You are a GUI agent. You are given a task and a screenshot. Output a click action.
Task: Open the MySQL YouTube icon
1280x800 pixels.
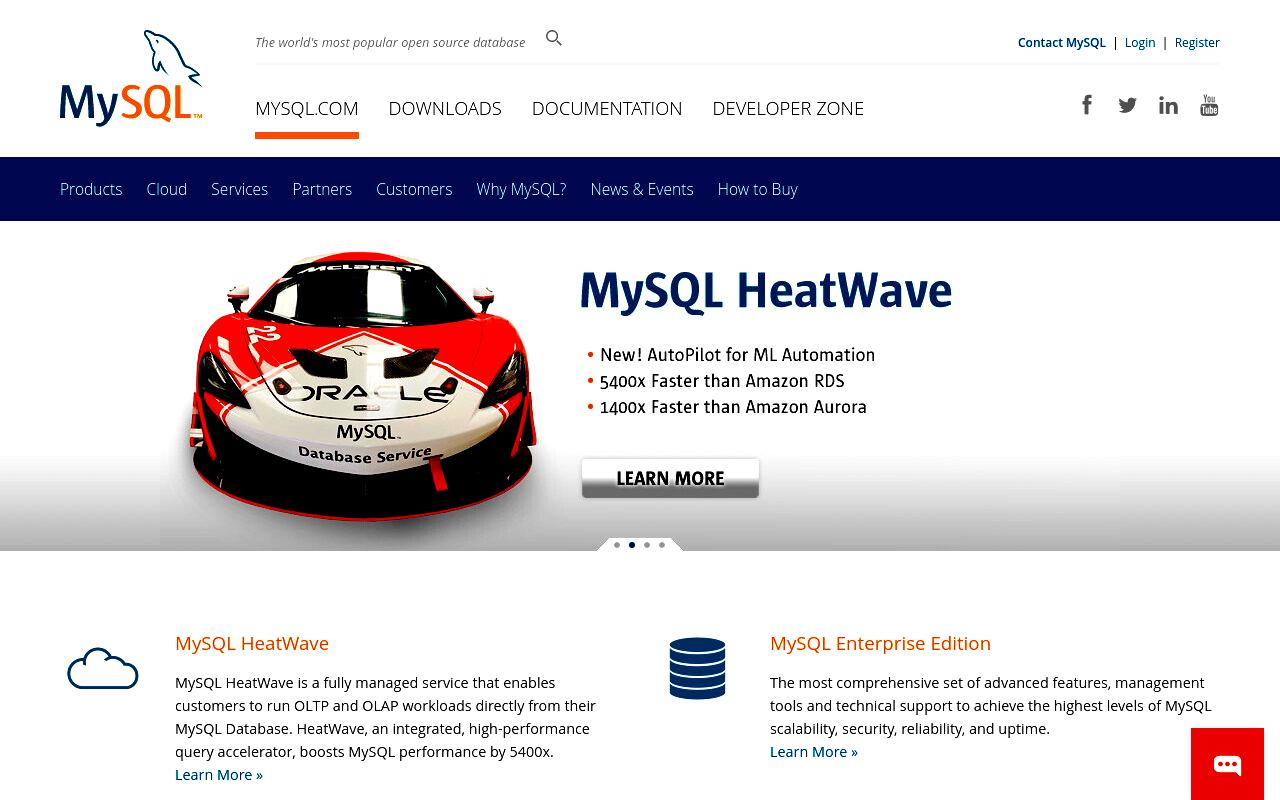[x=1209, y=105]
